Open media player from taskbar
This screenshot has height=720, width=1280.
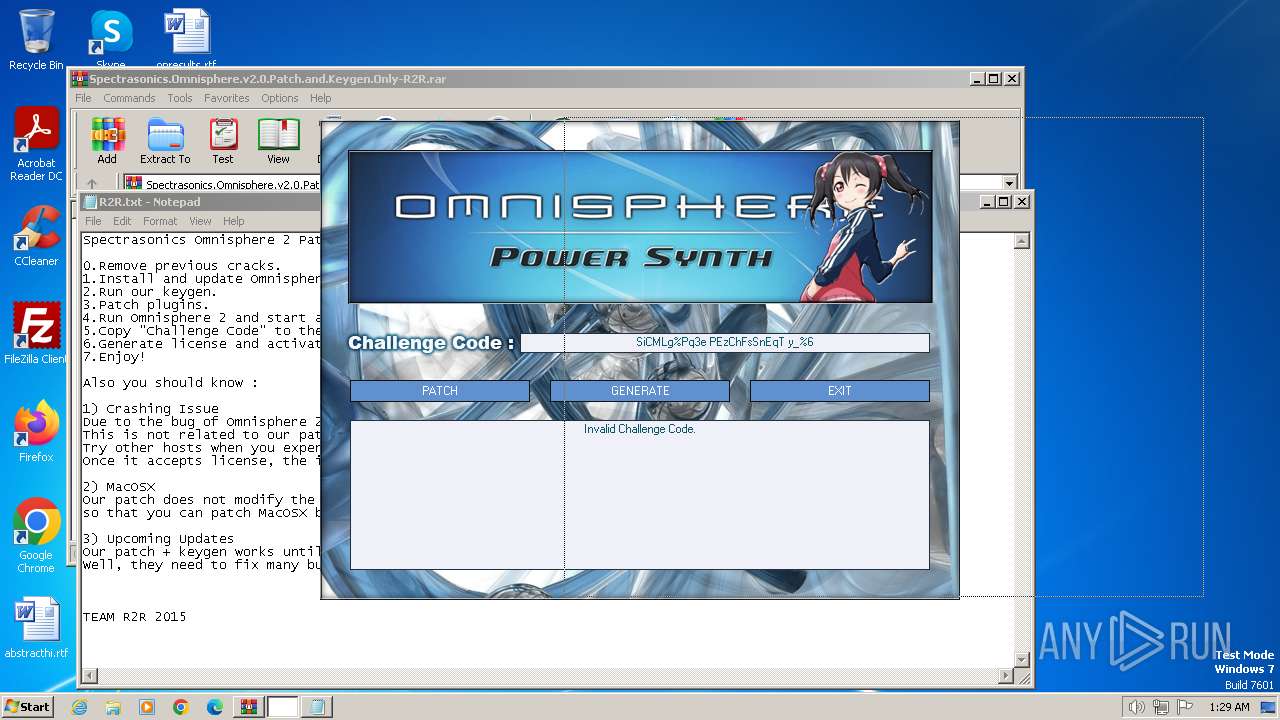tap(147, 707)
